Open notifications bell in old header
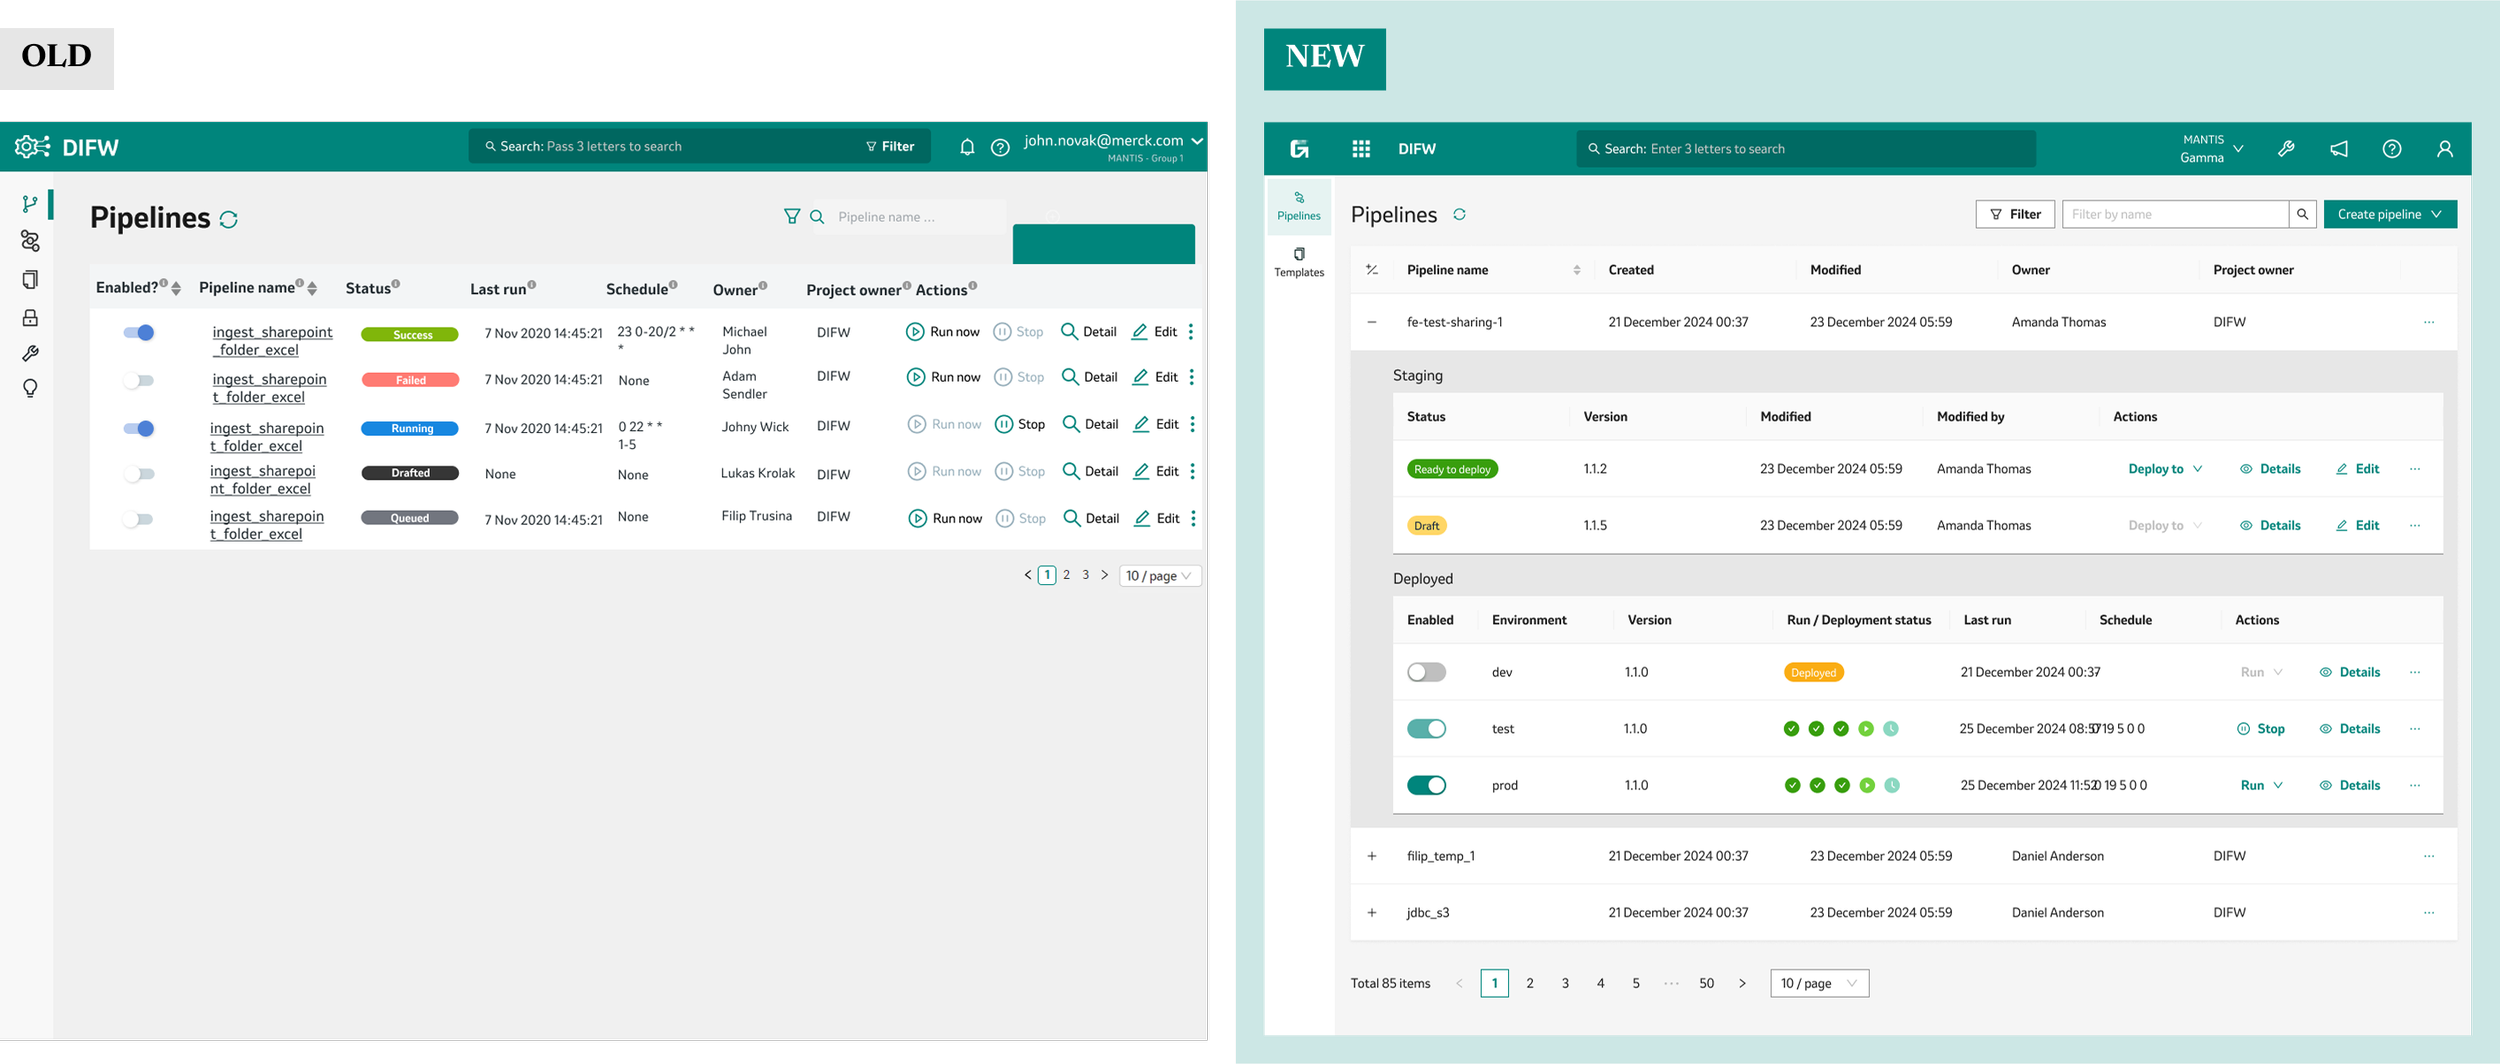Viewport: 2500px width, 1064px height. [x=967, y=147]
